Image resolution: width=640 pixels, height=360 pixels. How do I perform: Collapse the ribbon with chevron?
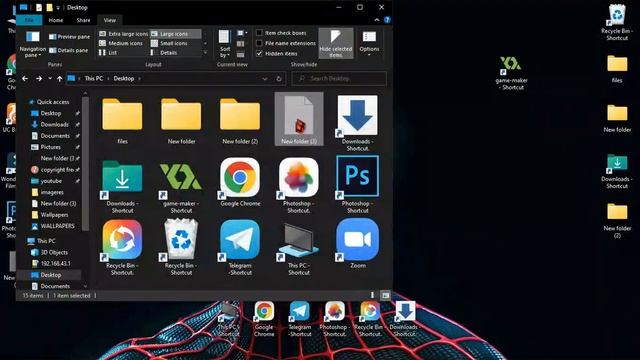(x=376, y=20)
